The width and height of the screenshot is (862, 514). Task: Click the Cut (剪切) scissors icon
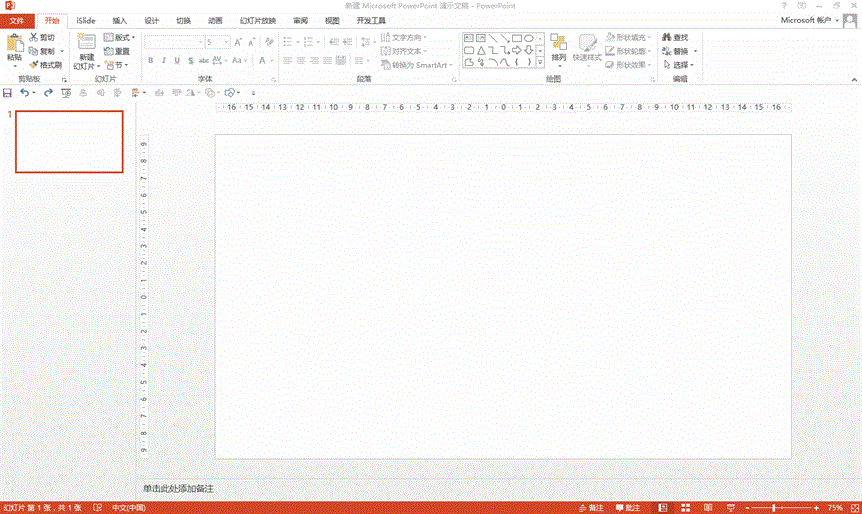coord(34,37)
